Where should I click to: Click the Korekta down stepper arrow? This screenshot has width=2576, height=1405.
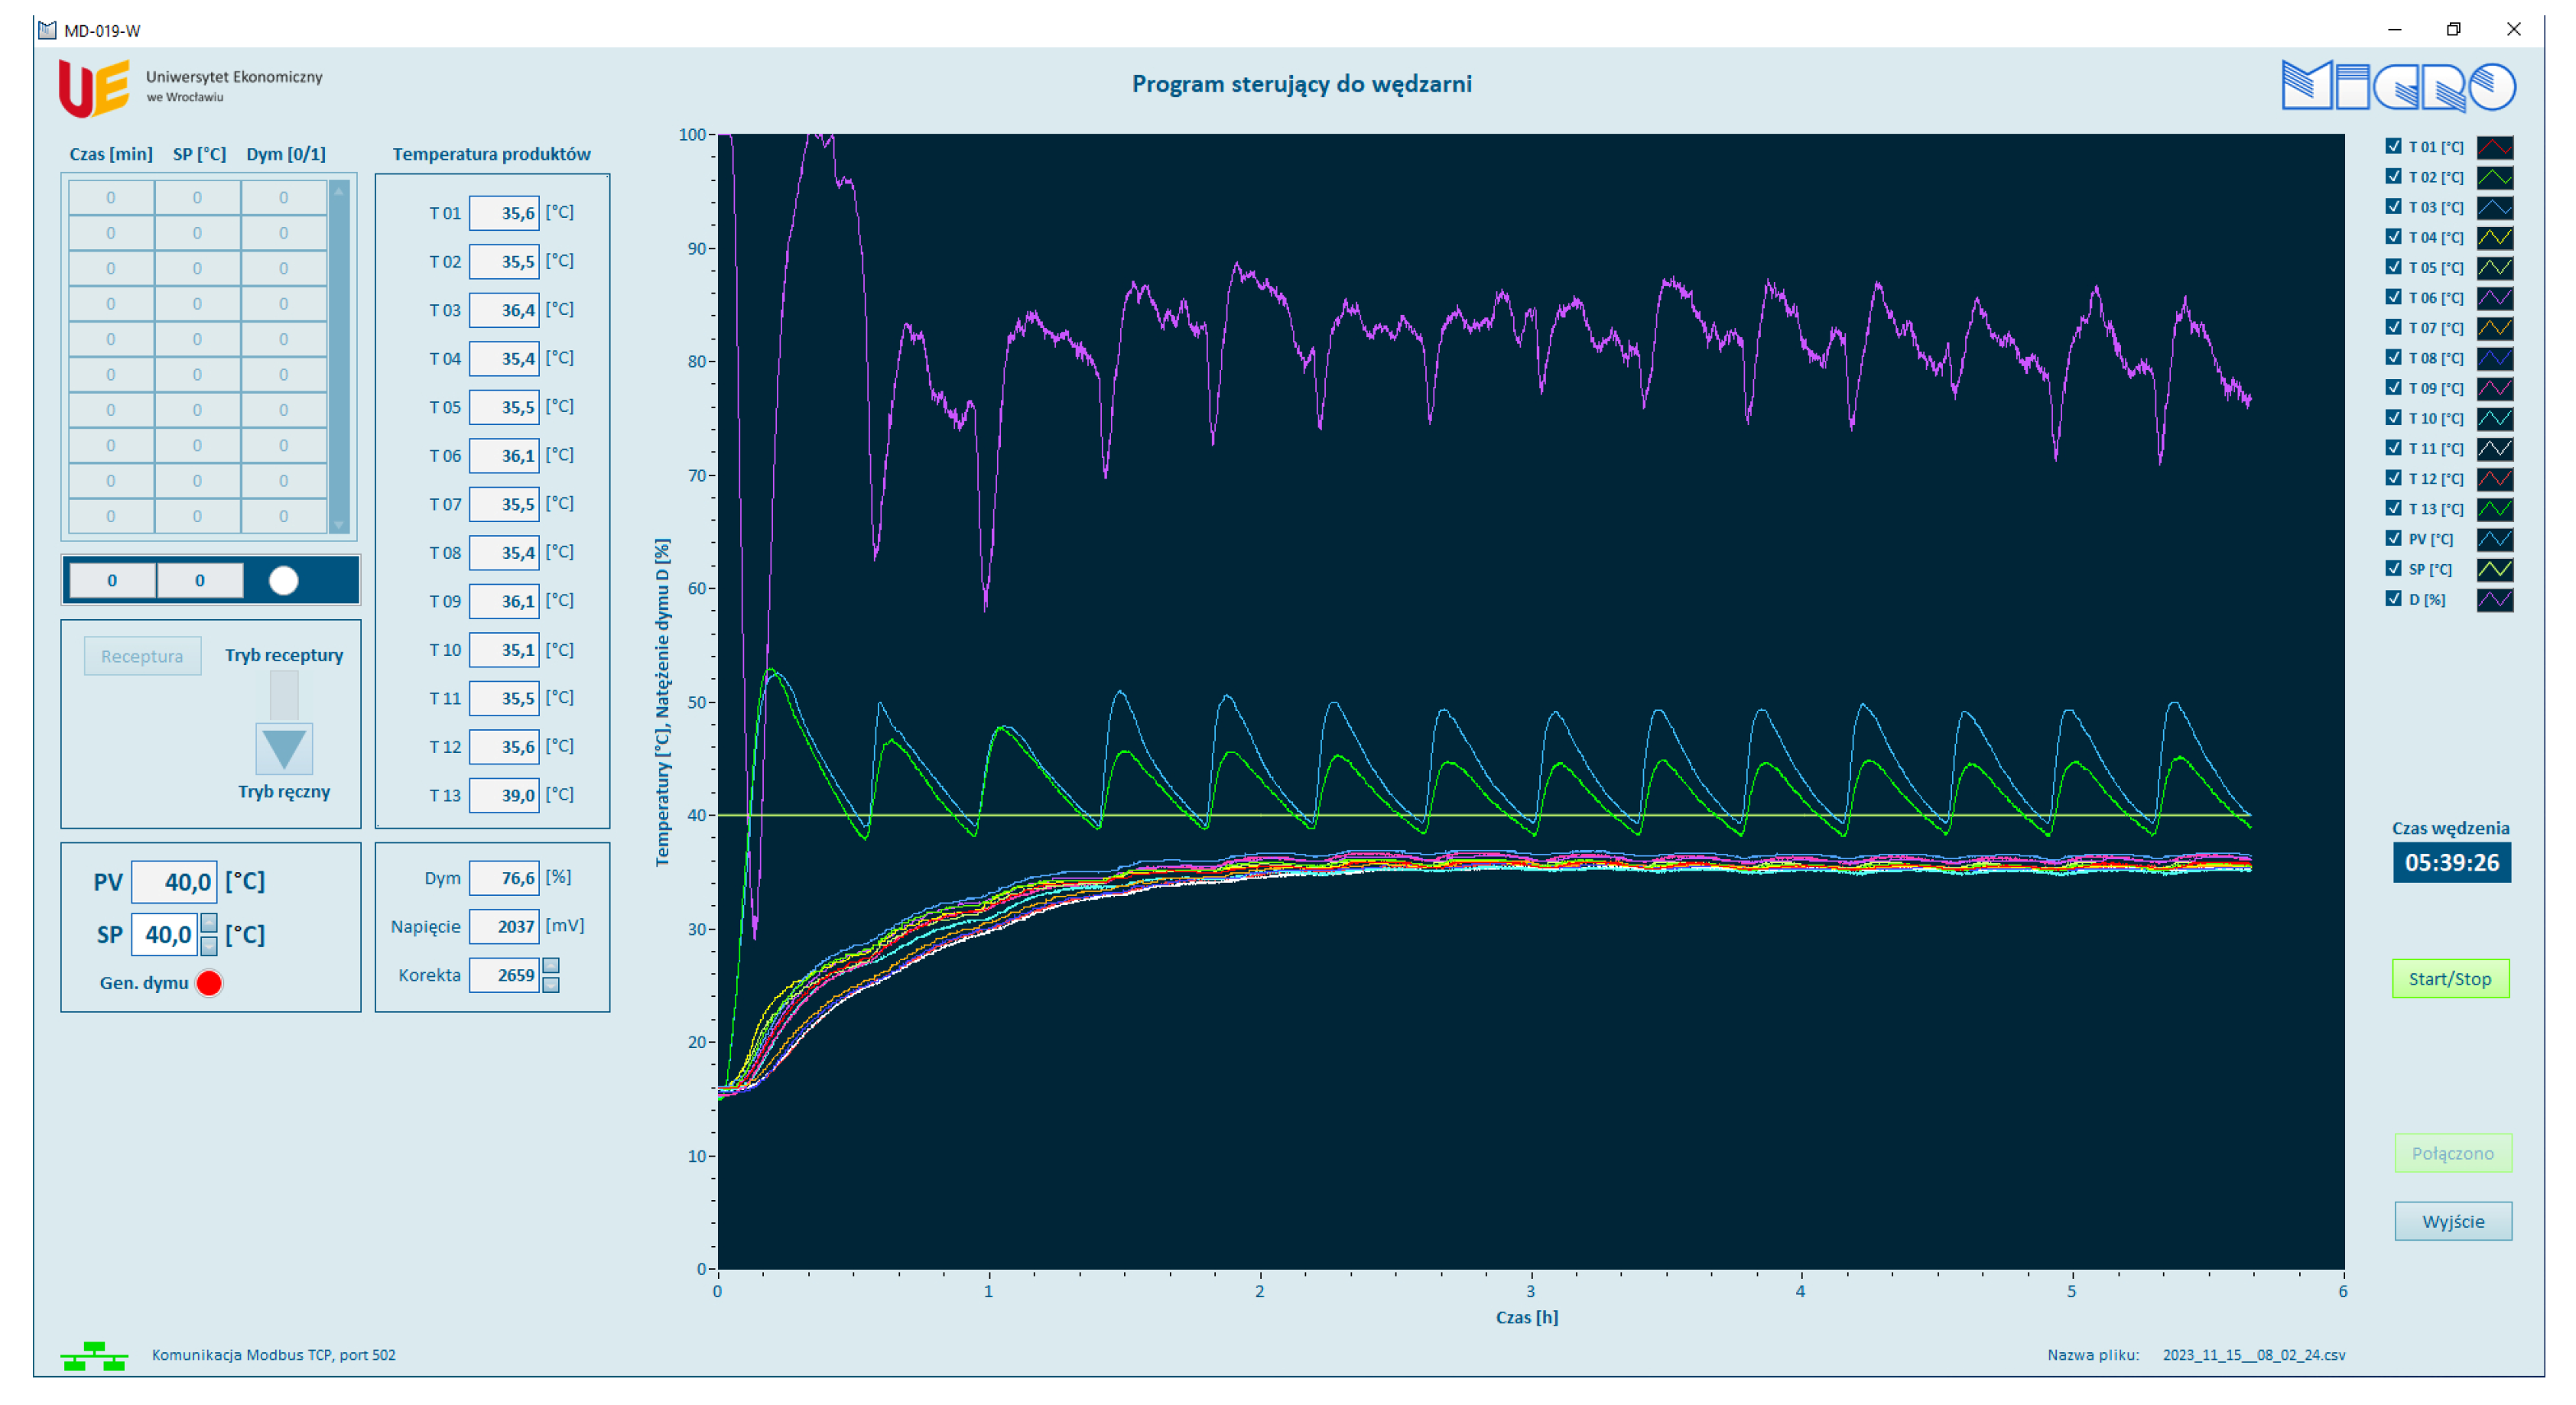552,988
